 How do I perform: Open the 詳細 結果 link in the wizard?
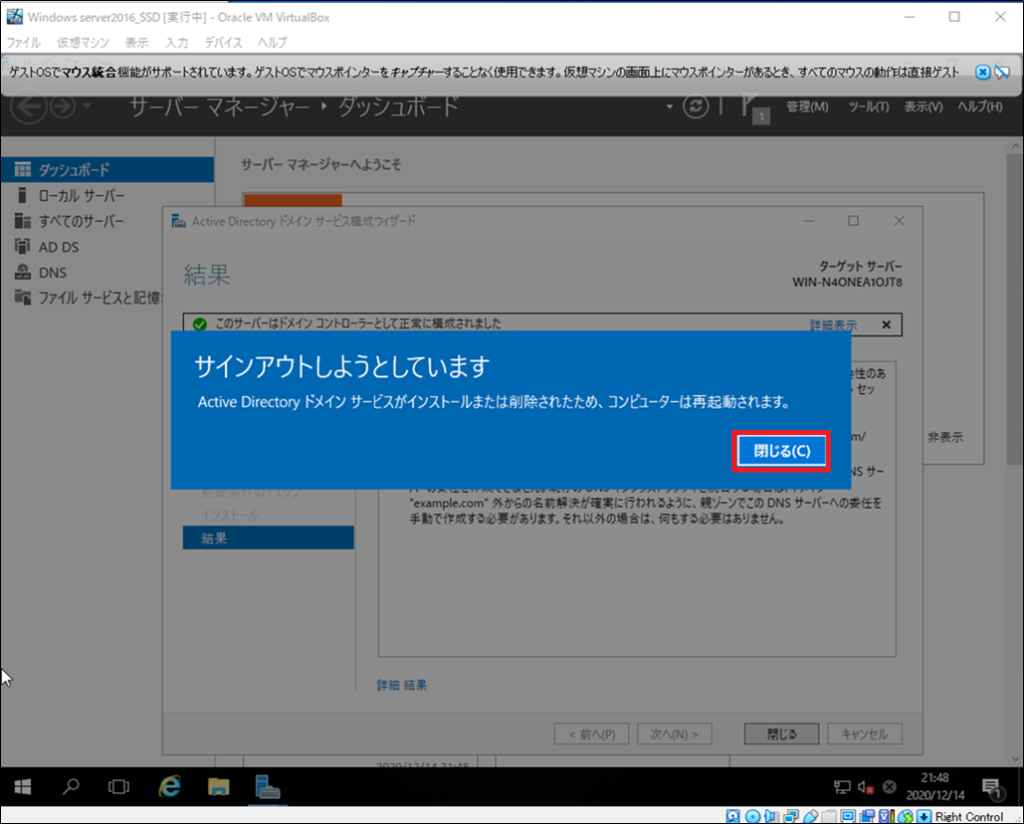402,685
